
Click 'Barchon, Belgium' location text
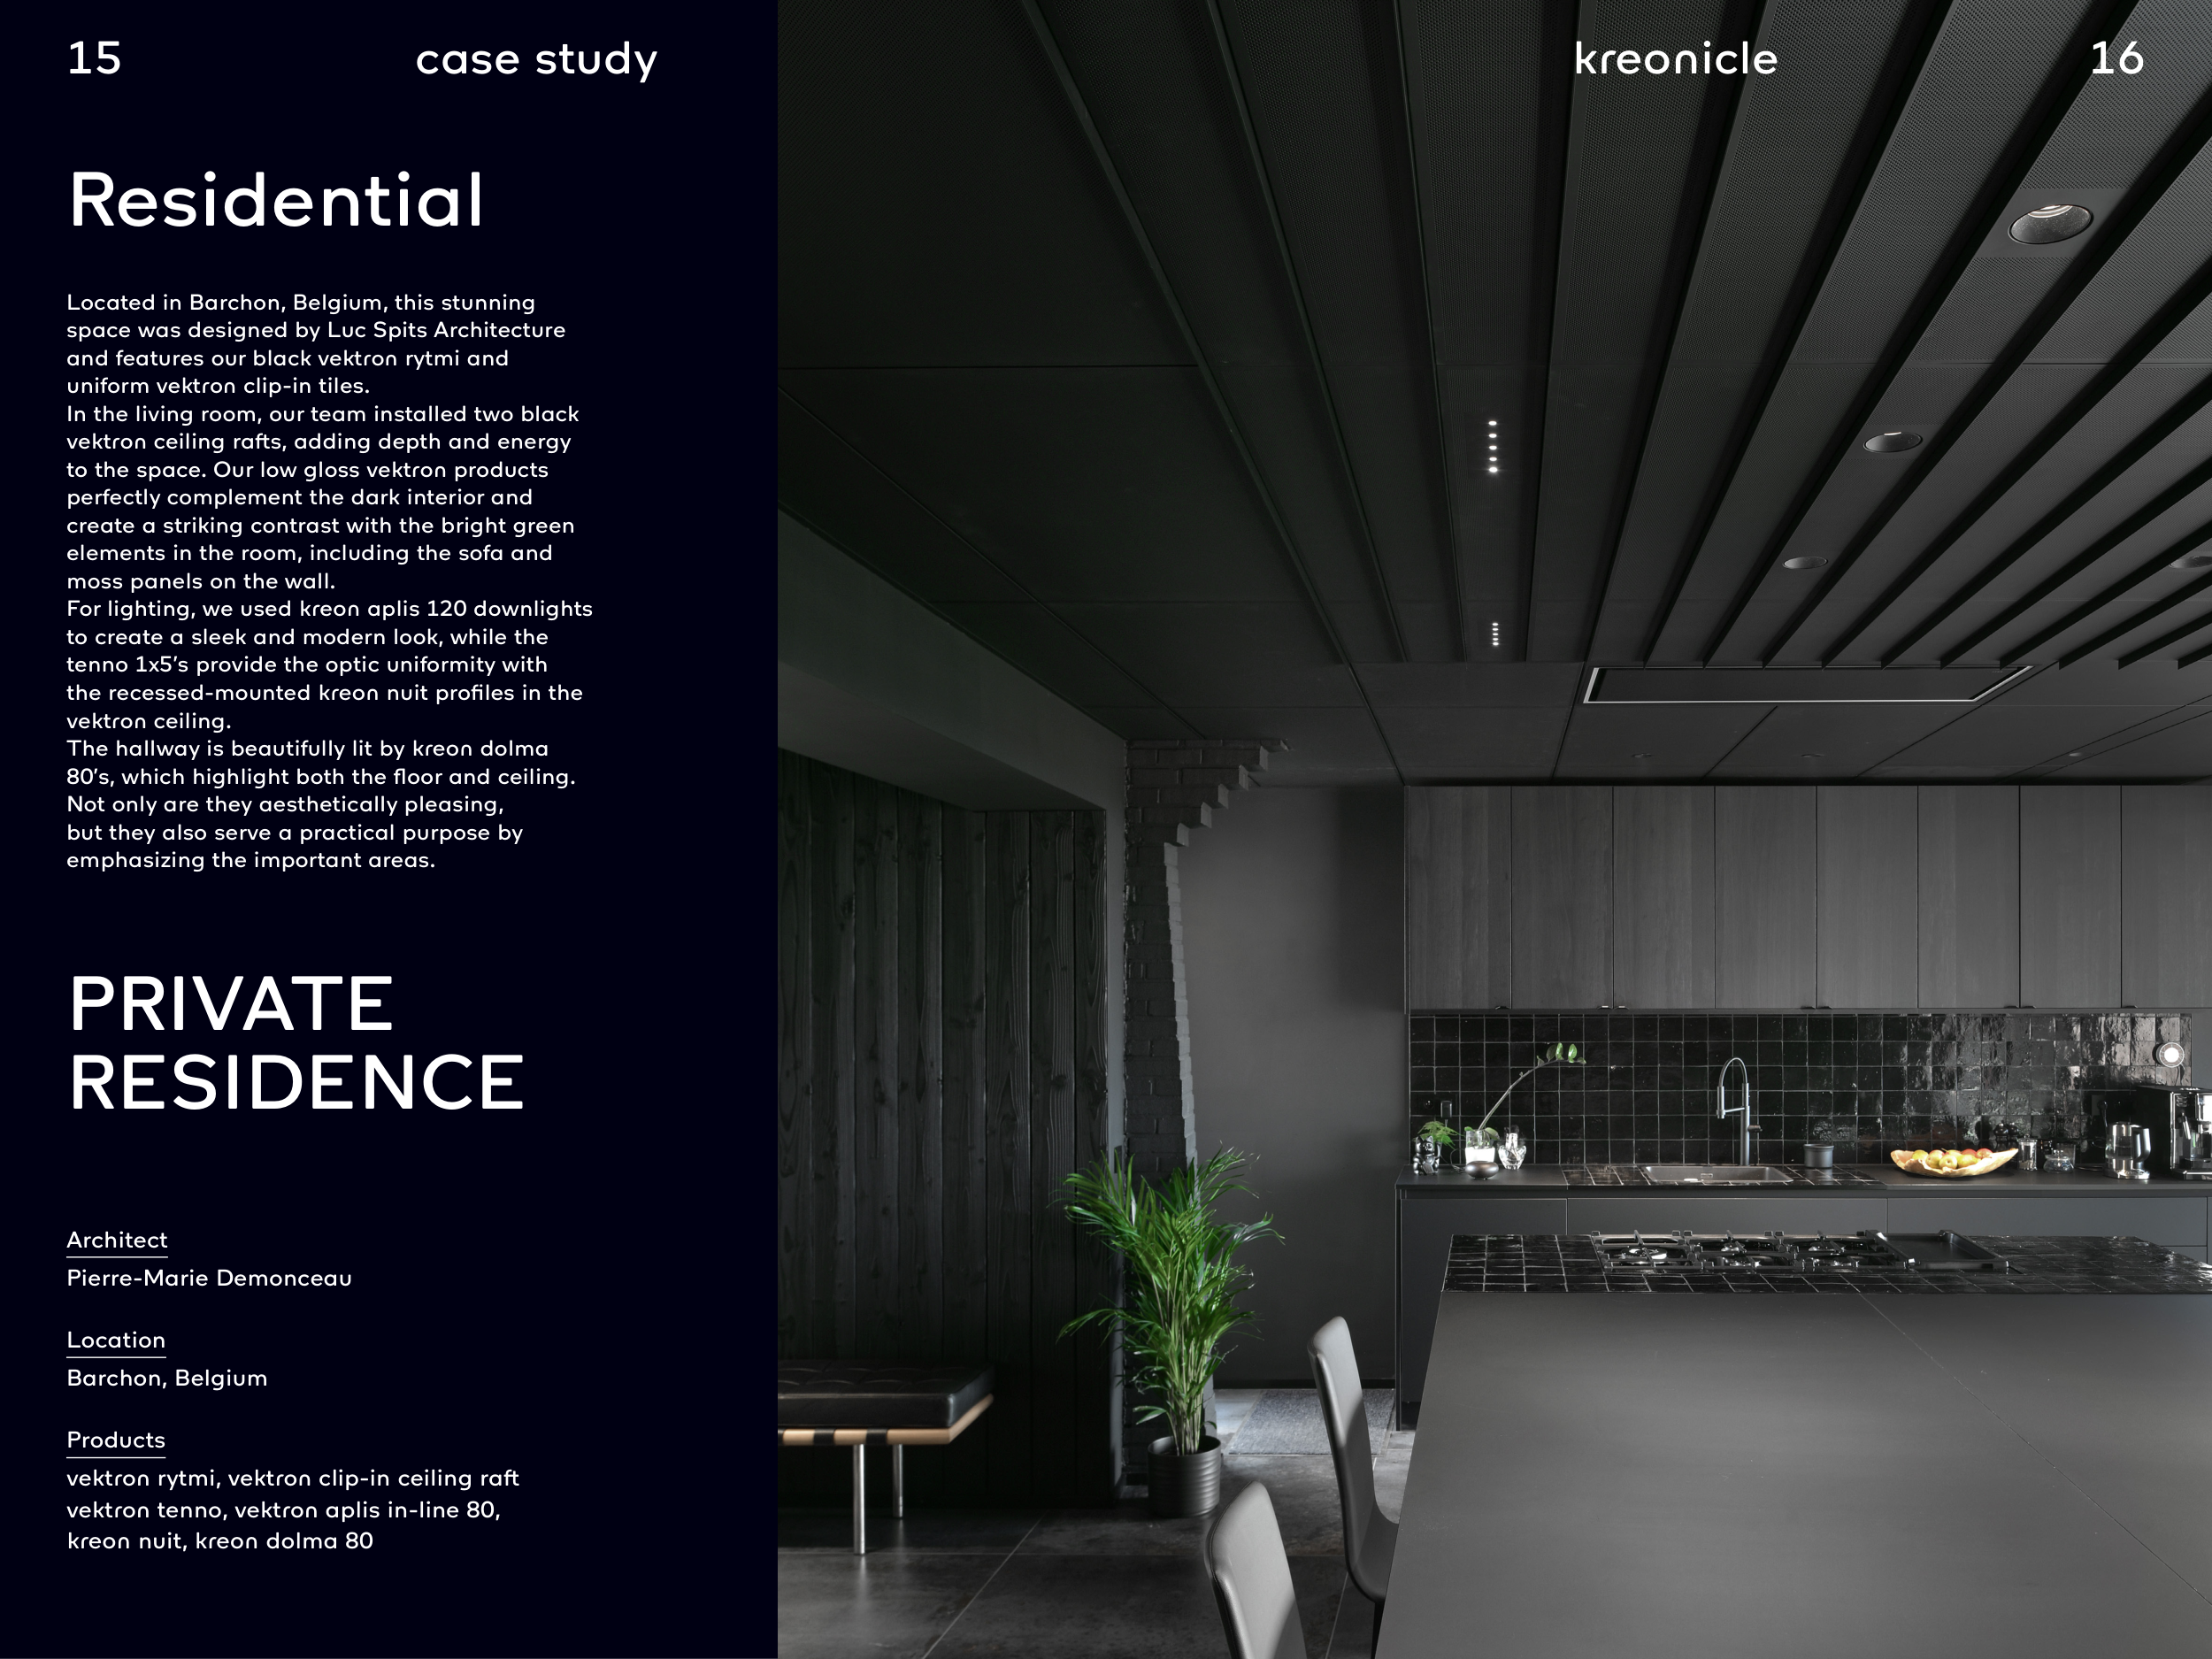(x=167, y=1378)
